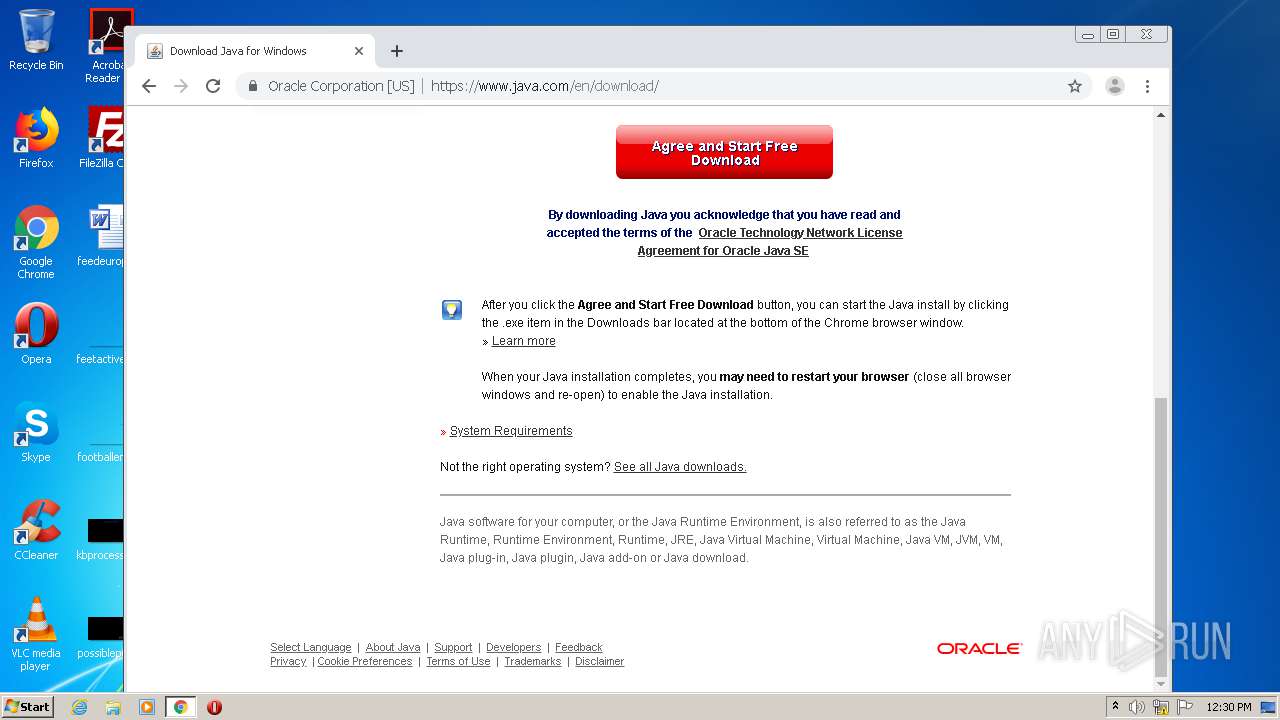This screenshot has width=1280, height=720.
Task: Select the feedeurop Word document icon
Action: pos(102,236)
